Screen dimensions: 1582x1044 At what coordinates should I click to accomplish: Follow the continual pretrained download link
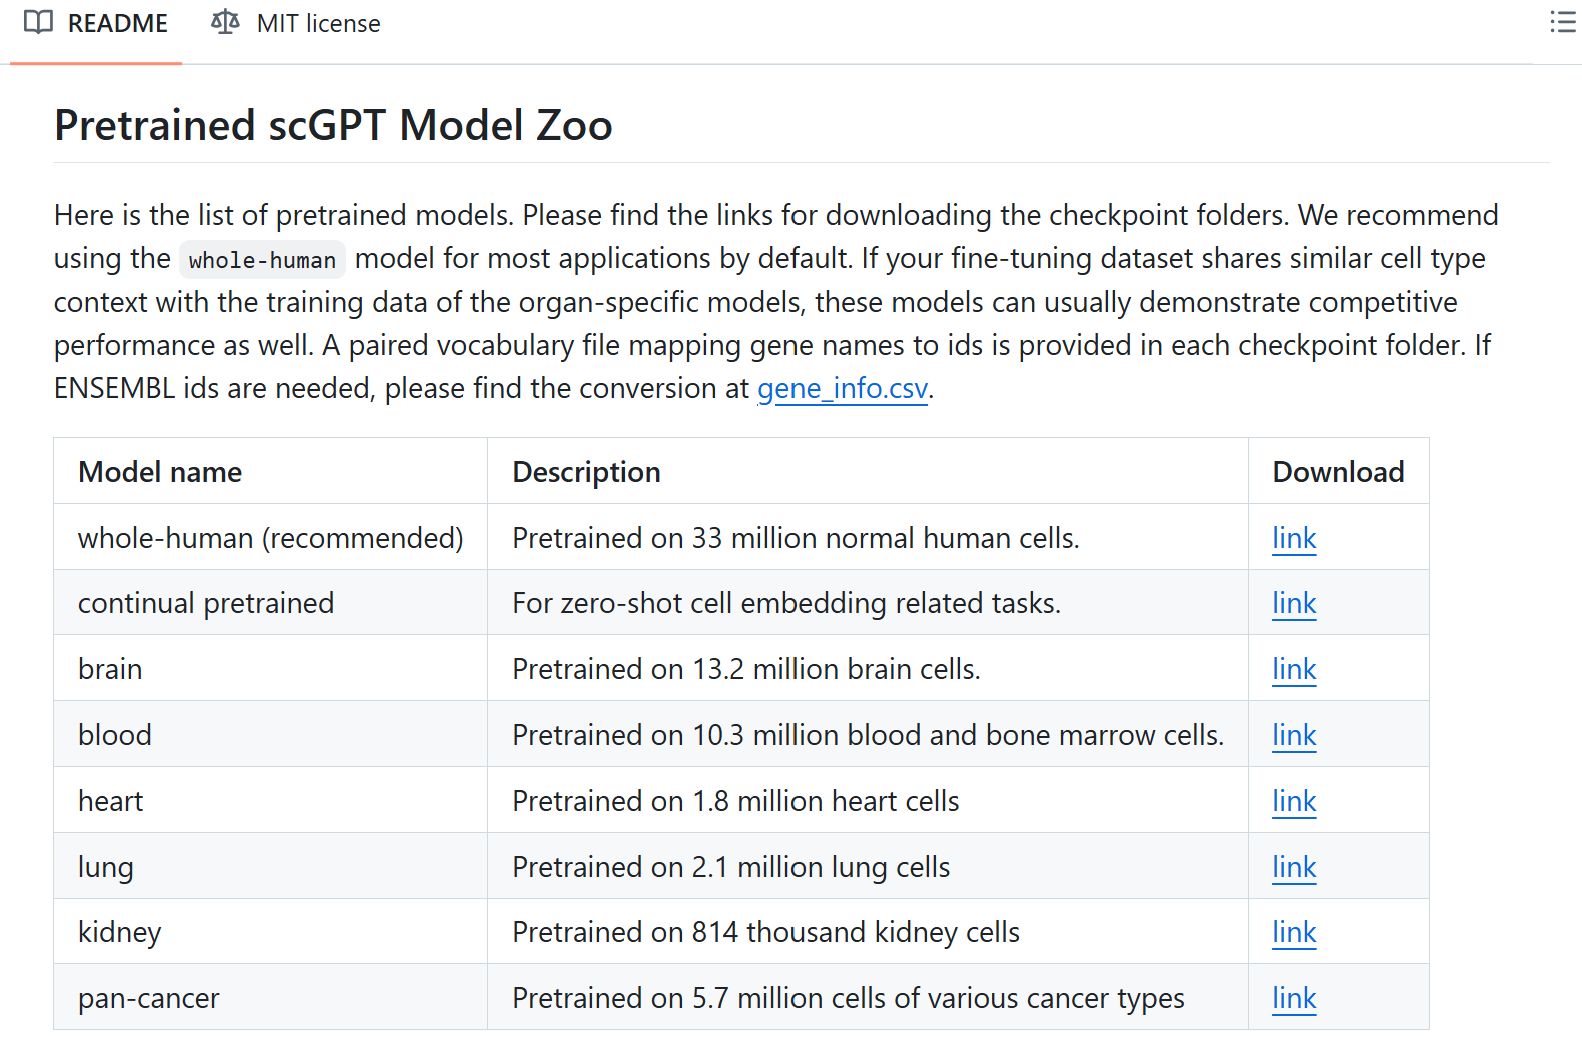point(1293,603)
